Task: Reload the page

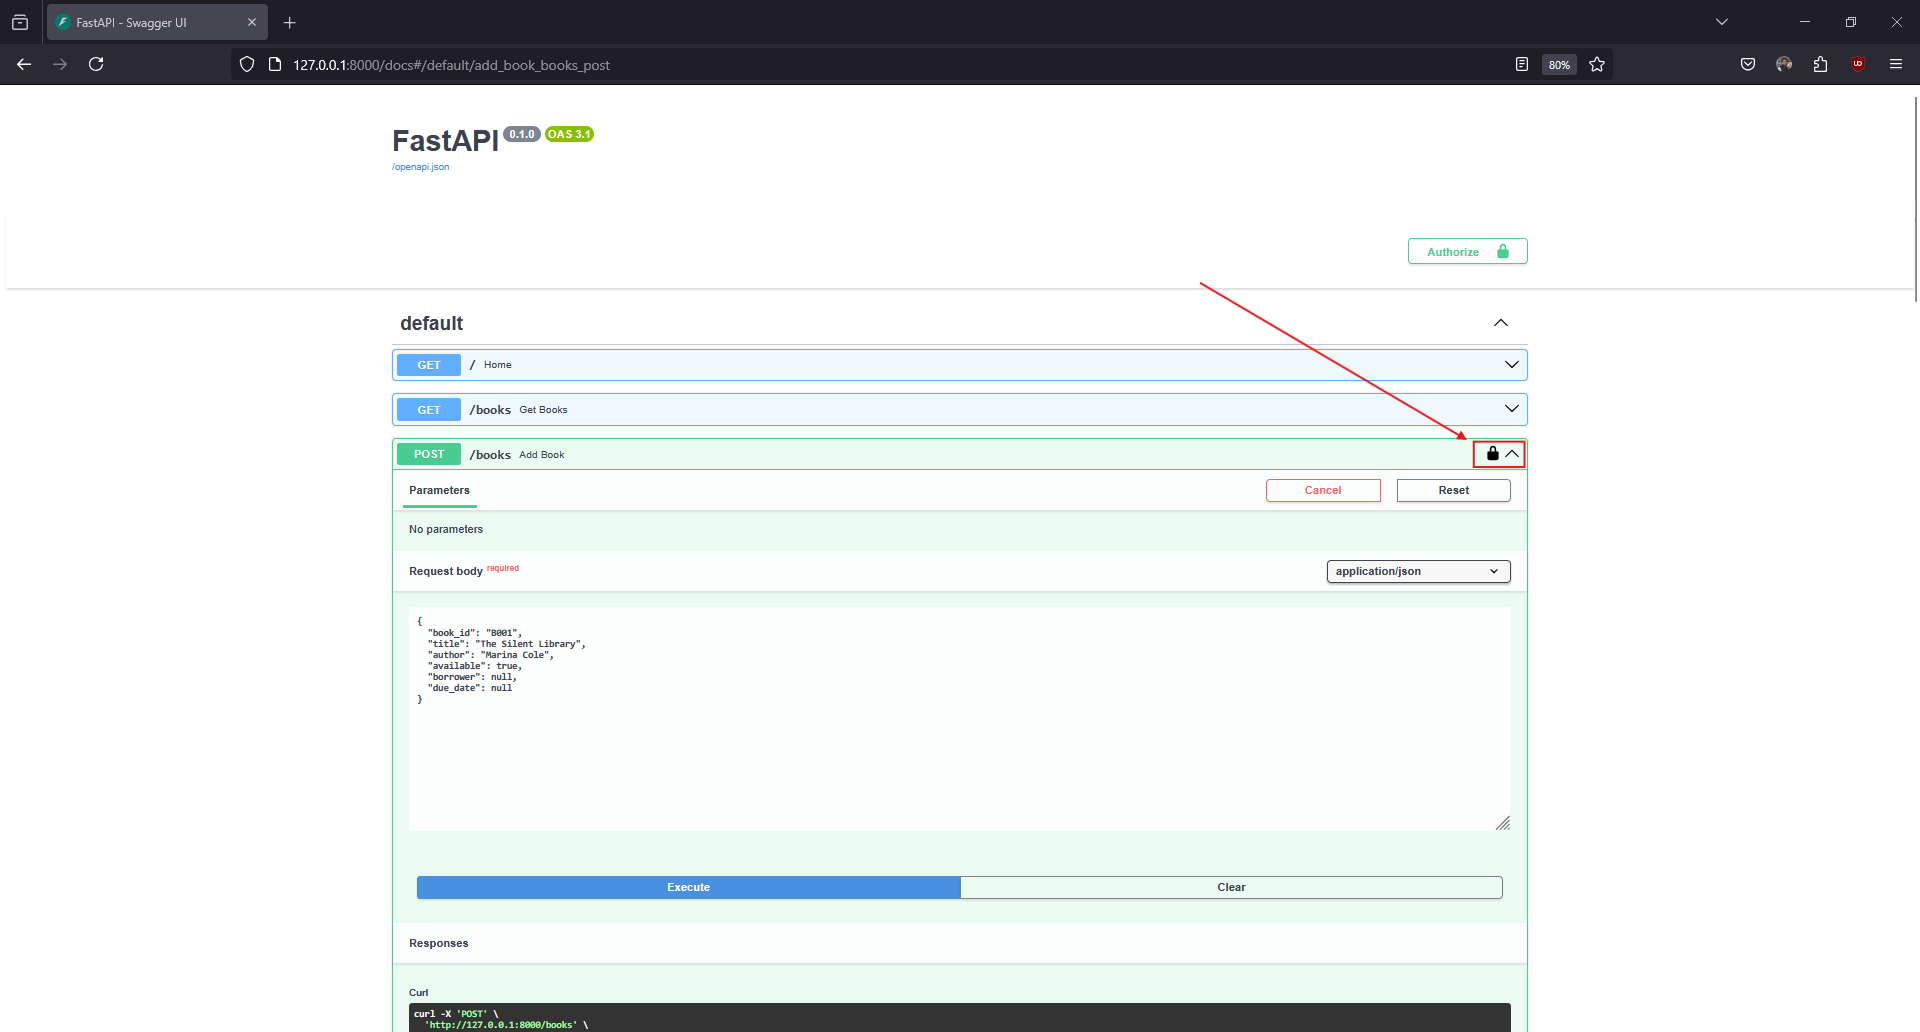Action: [96, 64]
